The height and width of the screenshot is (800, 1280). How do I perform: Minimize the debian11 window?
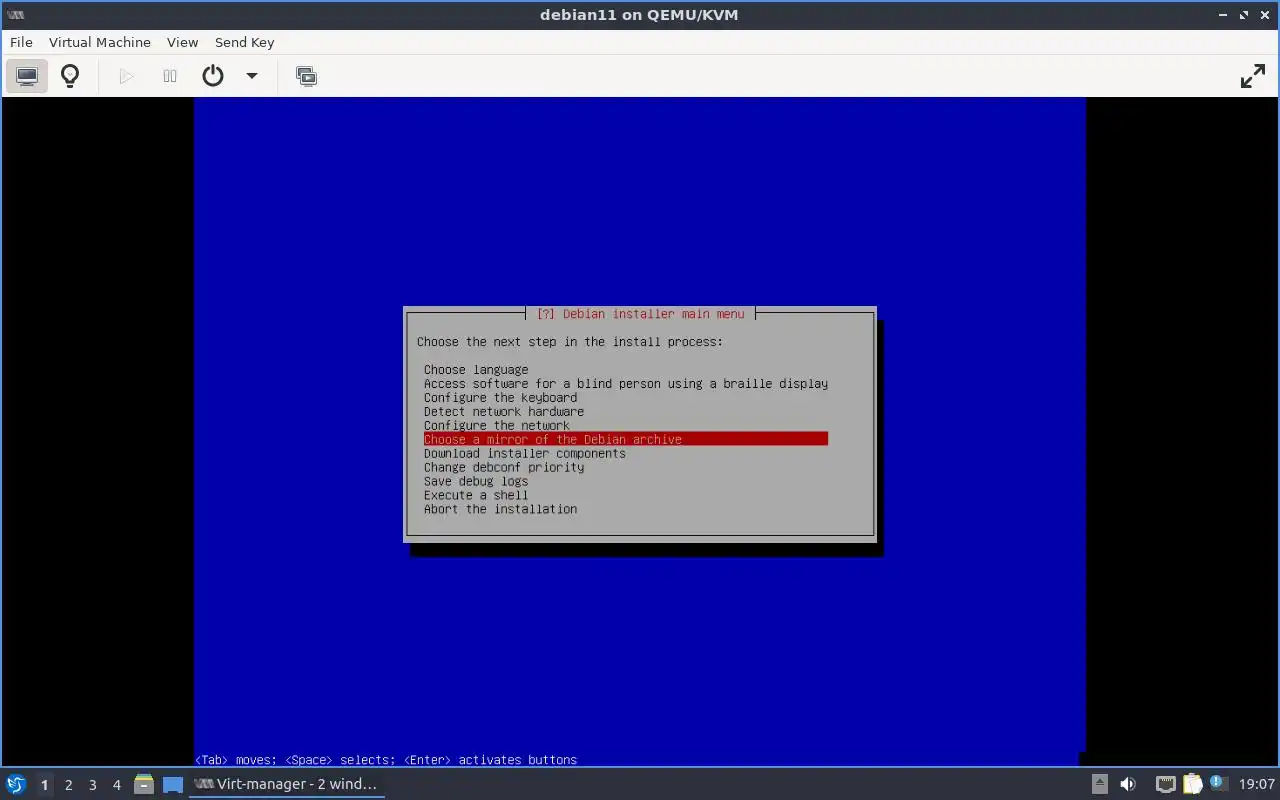click(1223, 15)
